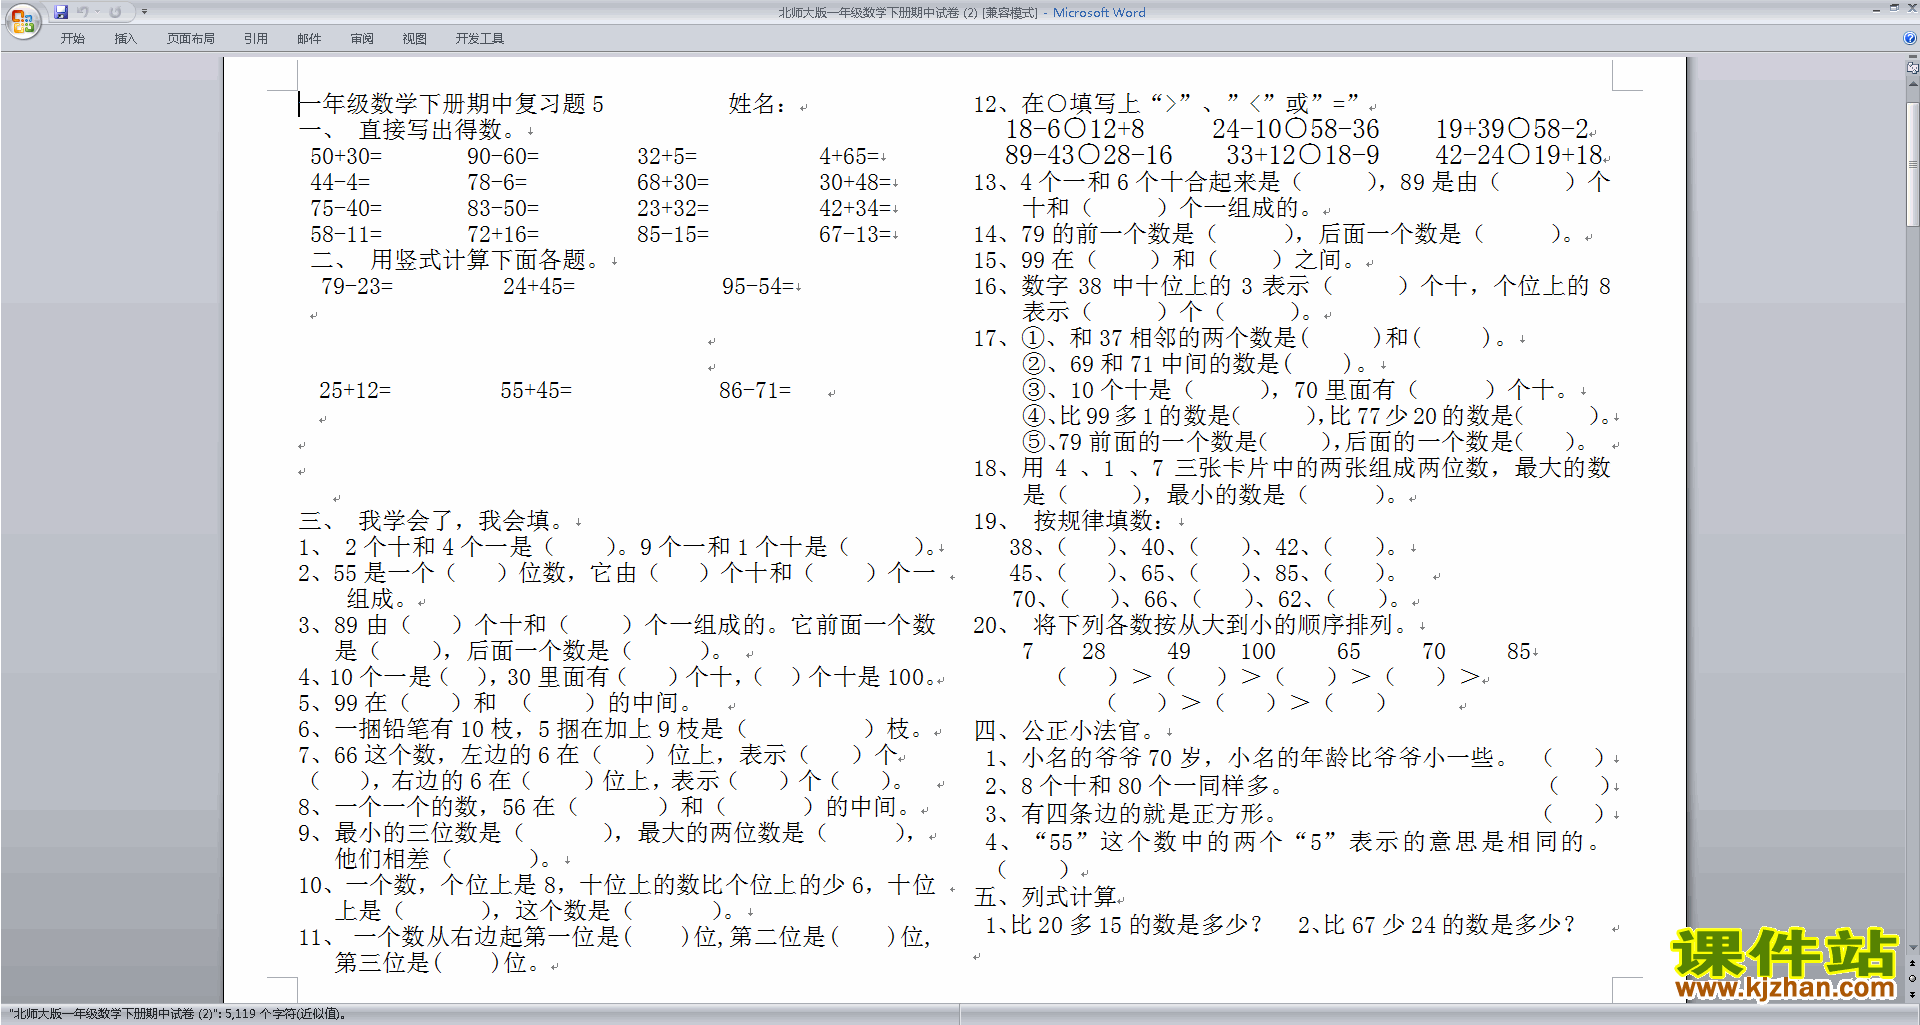Click the equation 68+30=
1920x1025 pixels.
click(673, 183)
